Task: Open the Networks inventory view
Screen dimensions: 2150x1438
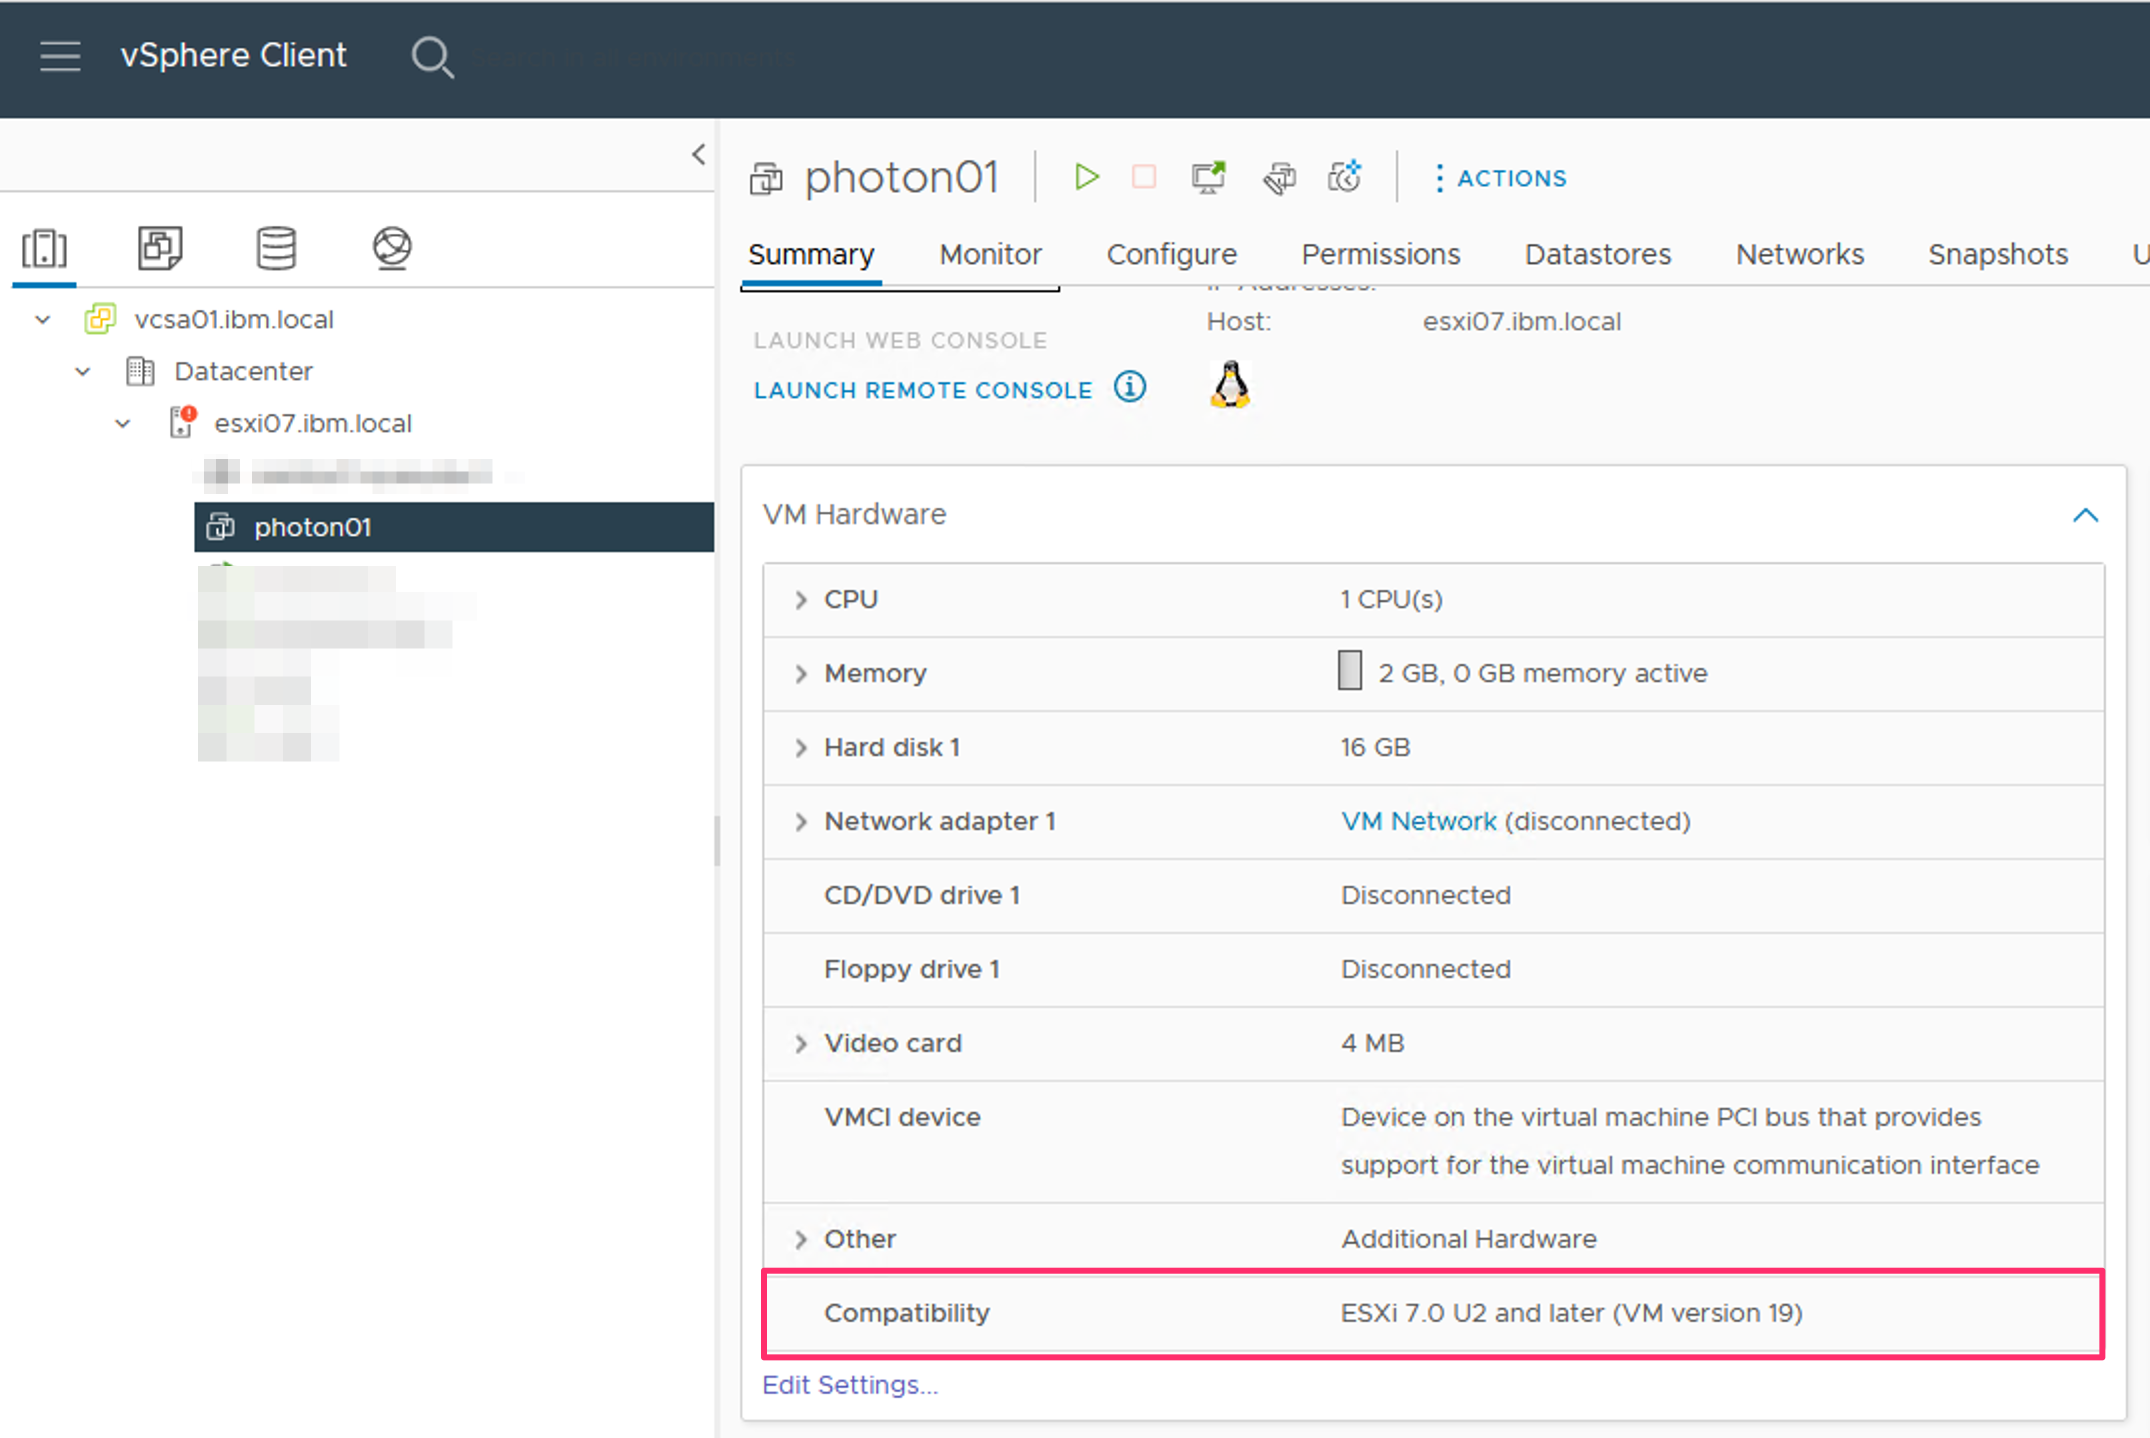Action: [x=391, y=249]
